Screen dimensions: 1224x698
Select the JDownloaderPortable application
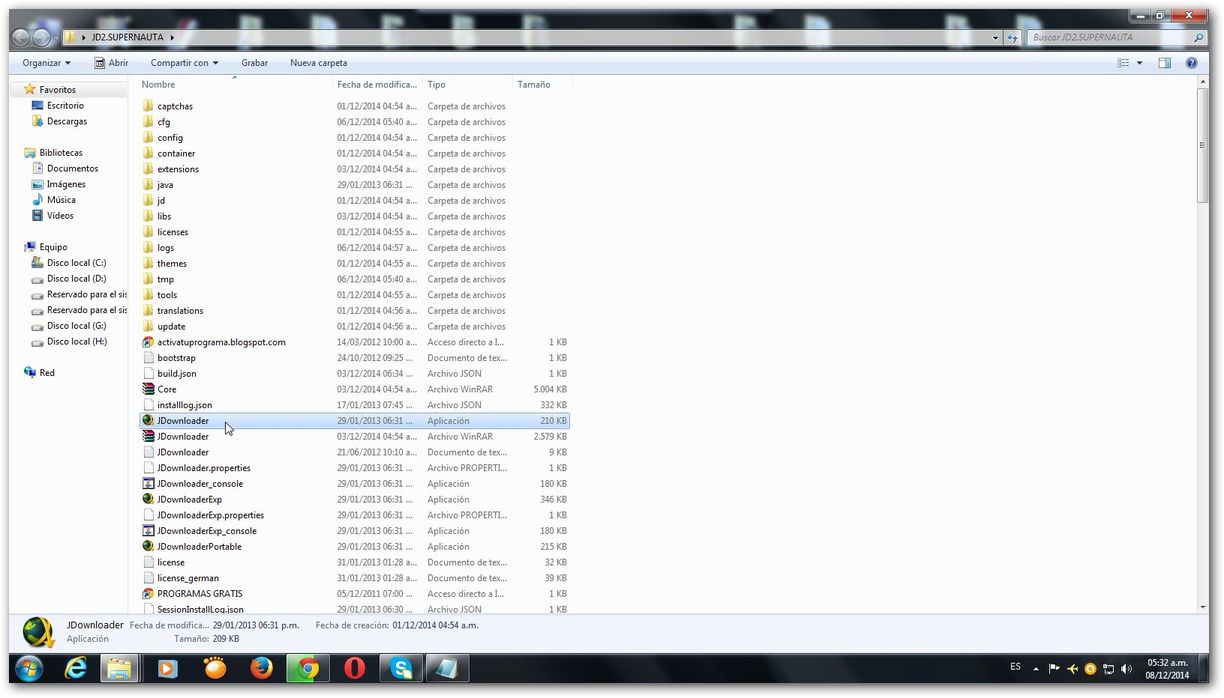pyautogui.click(x=355, y=547)
